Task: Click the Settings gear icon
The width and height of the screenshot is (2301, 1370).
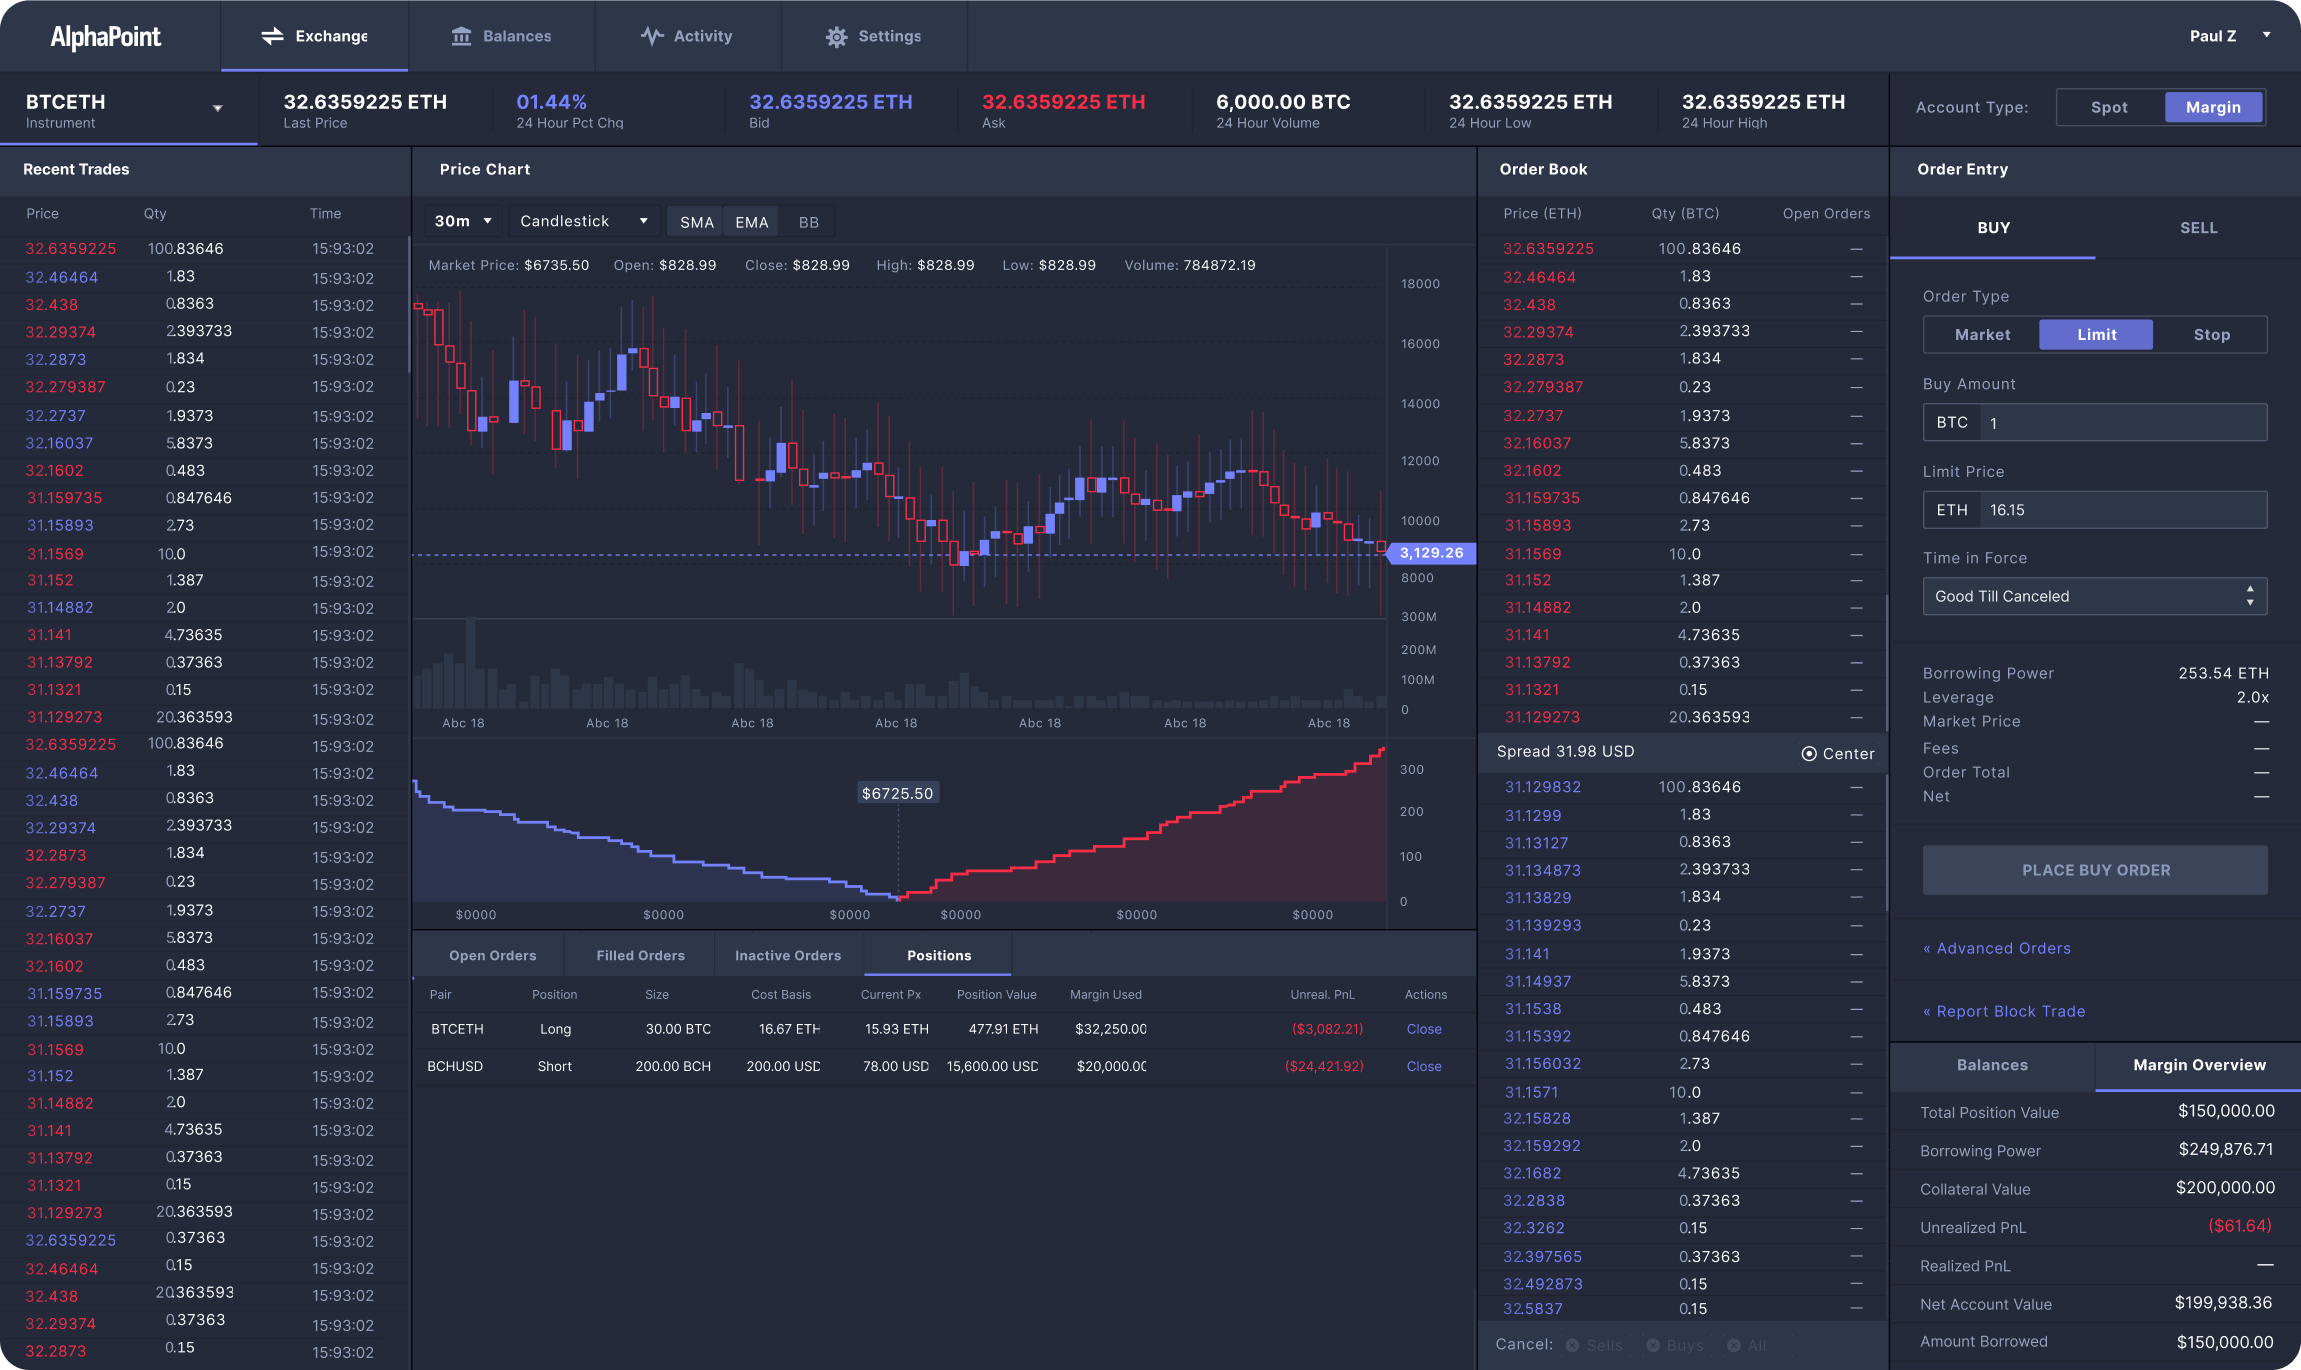Action: coord(836,37)
